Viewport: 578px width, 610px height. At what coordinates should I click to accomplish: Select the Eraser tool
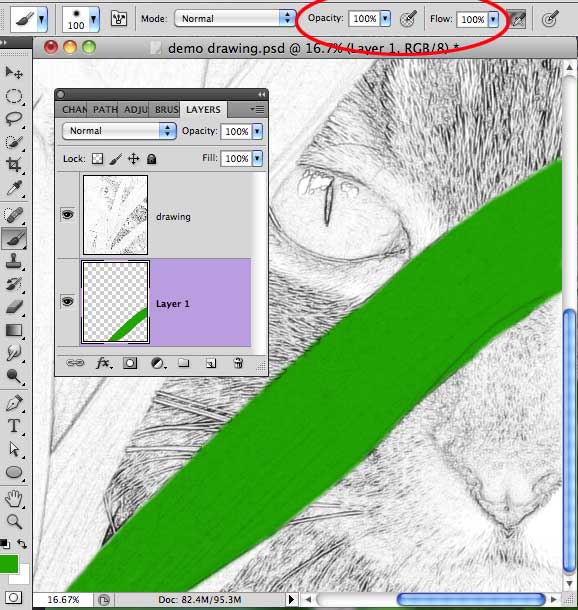[x=14, y=307]
